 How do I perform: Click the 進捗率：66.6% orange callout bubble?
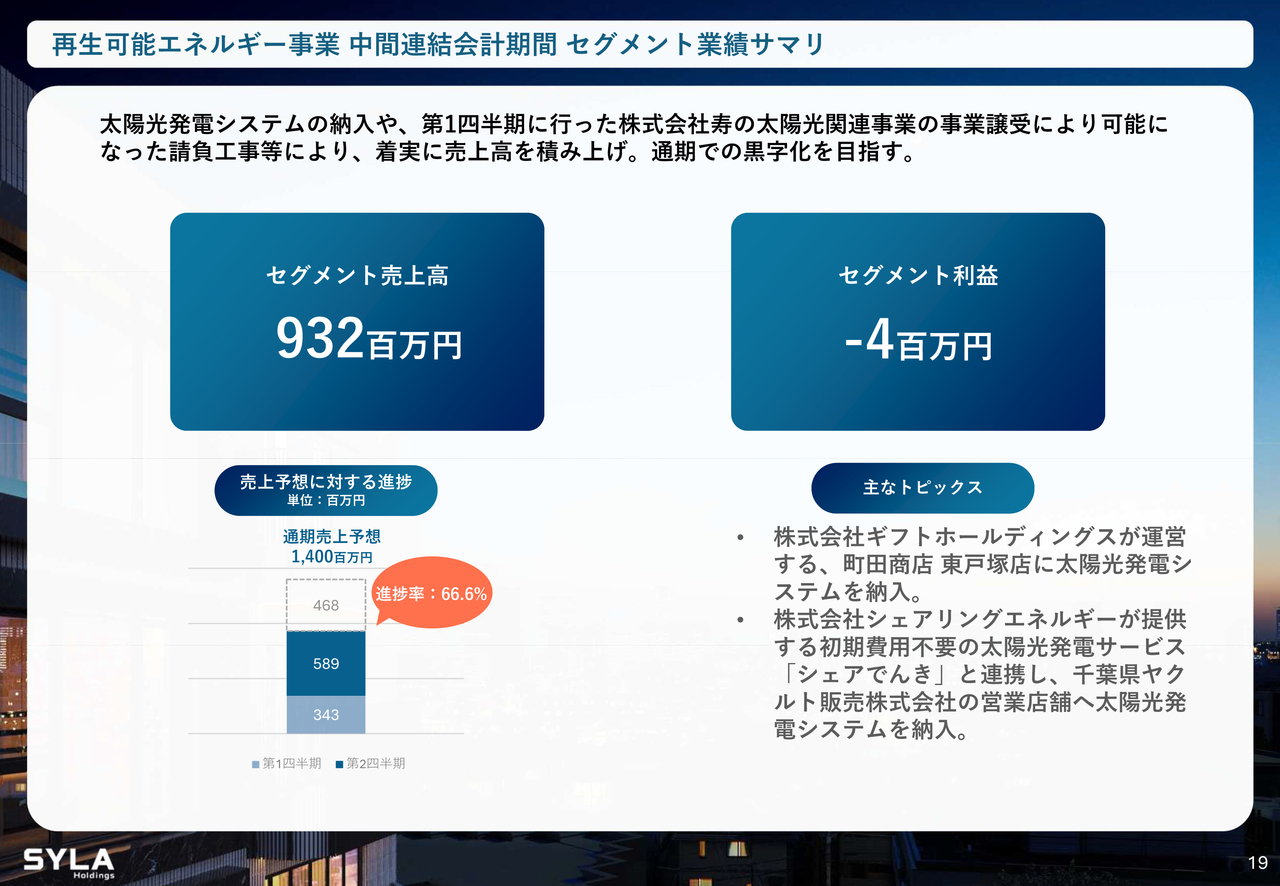tap(431, 594)
